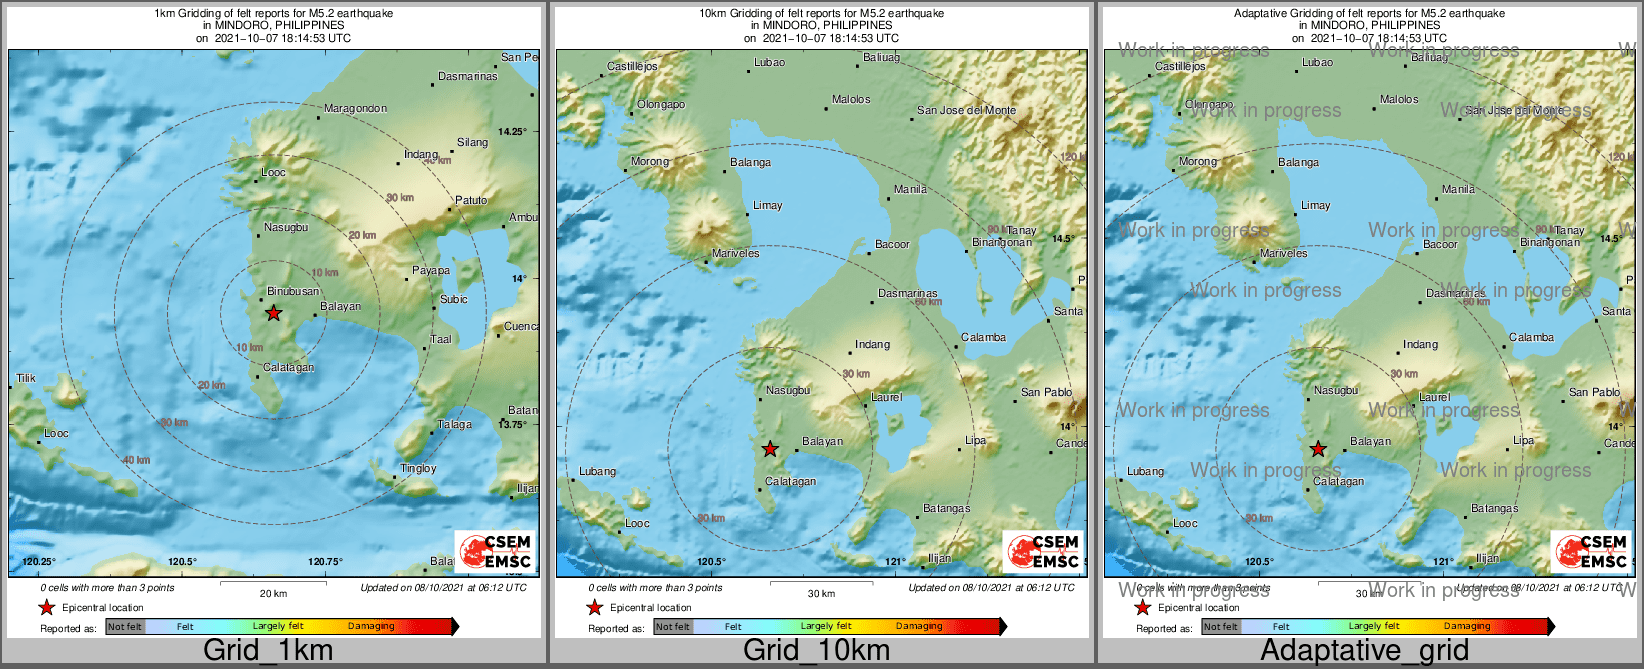Viewport: 1644px width, 669px height.
Task: Click the Olongapo label on Grid_10km map
Action: (661, 104)
